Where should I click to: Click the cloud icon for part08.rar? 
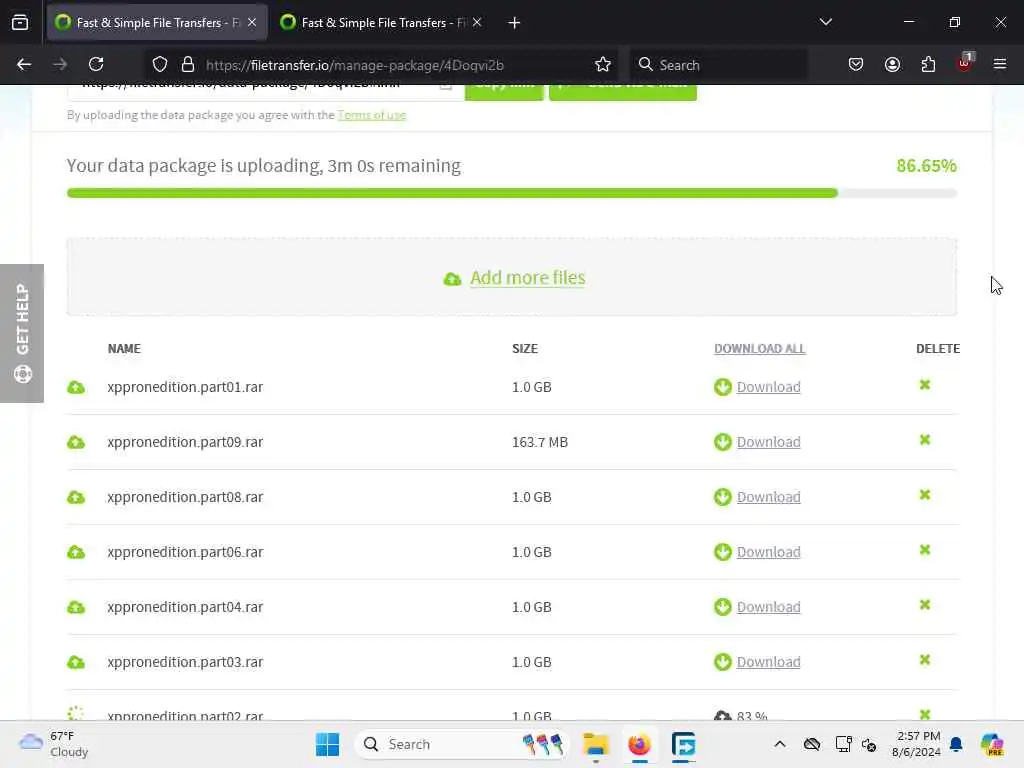tap(76, 497)
